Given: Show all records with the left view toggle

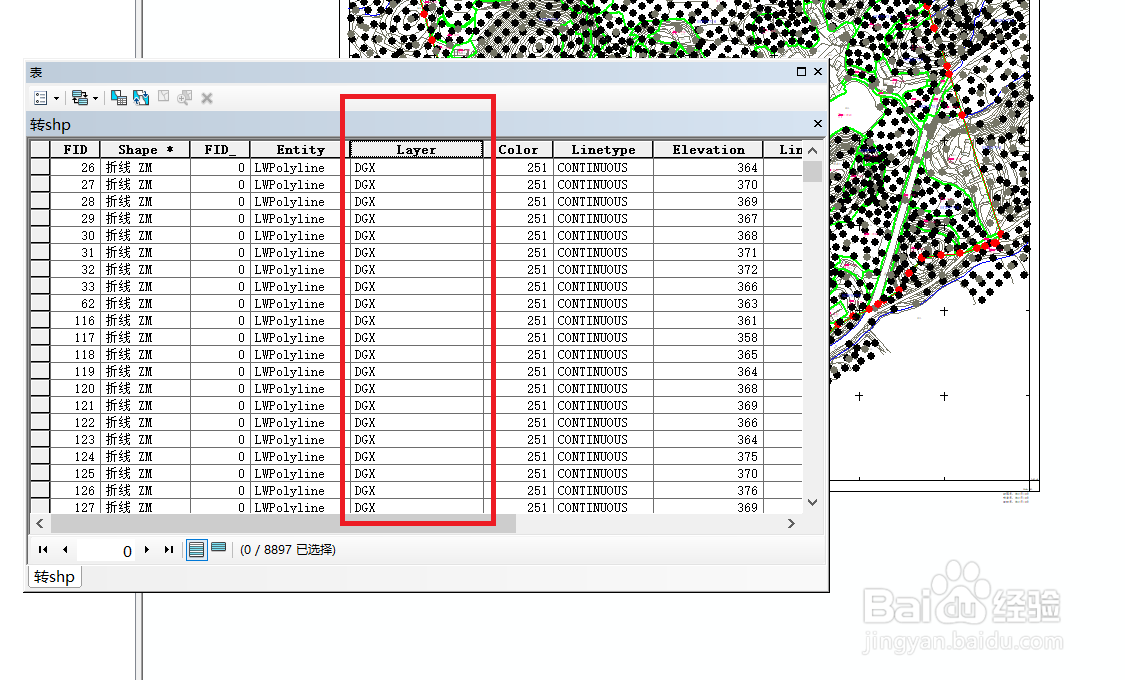Looking at the screenshot, I should coord(196,549).
